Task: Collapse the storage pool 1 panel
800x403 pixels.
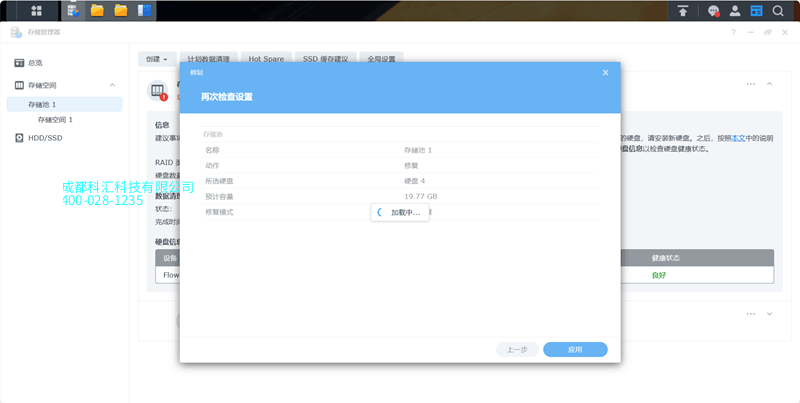Action: pyautogui.click(x=769, y=84)
